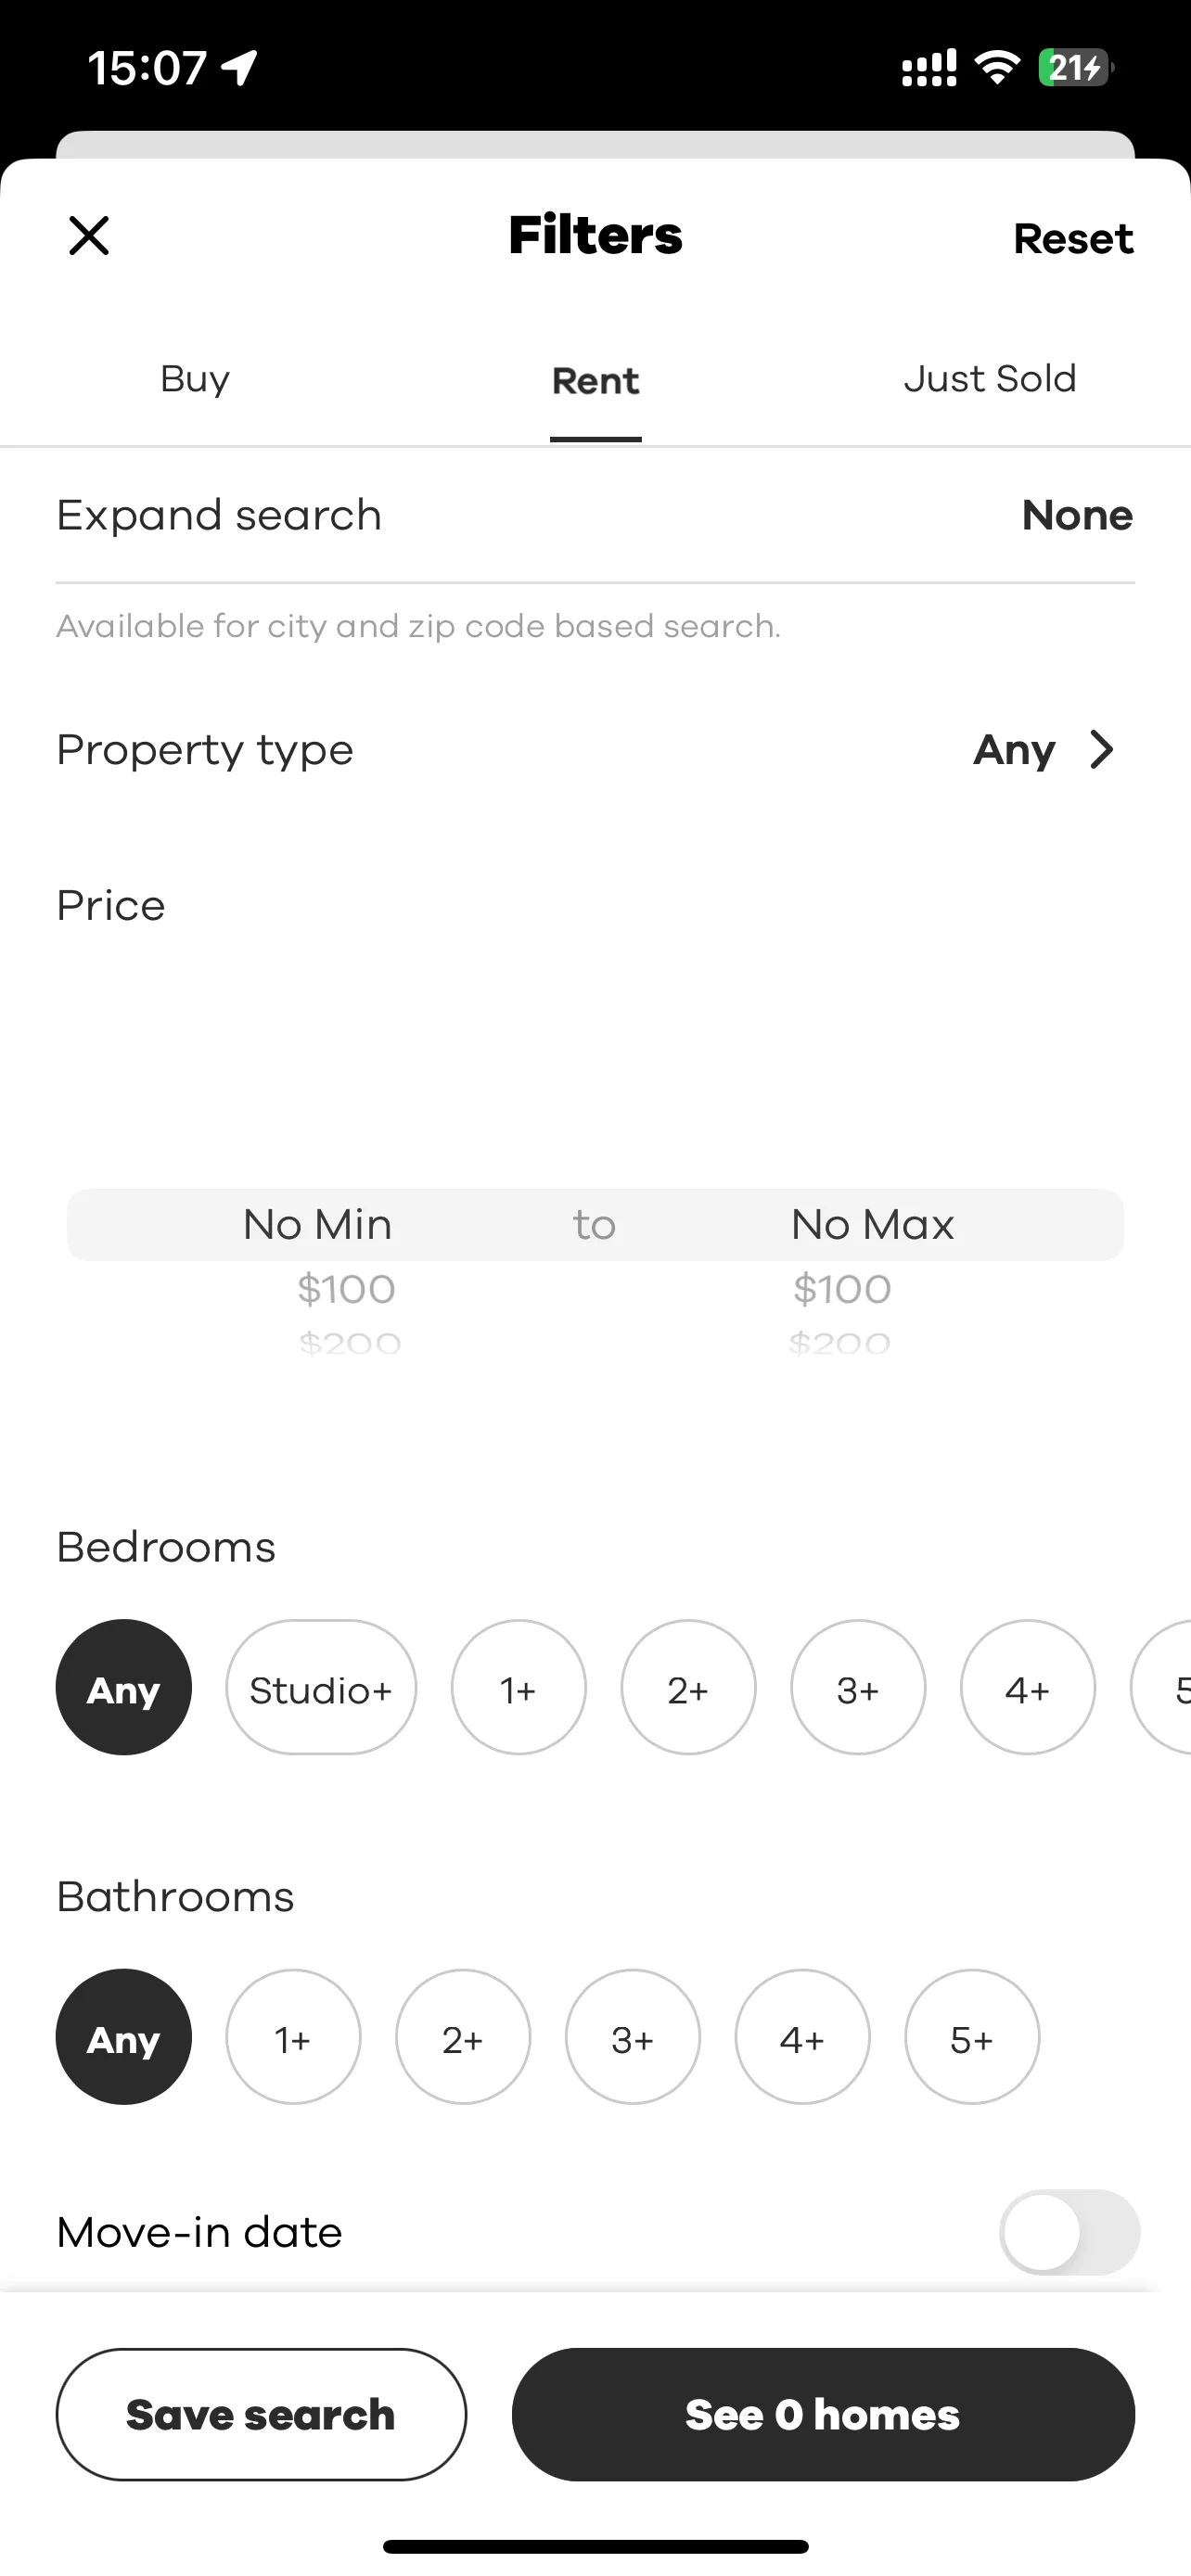The width and height of the screenshot is (1191, 2576).
Task: Open the No Max price picker
Action: (x=872, y=1225)
